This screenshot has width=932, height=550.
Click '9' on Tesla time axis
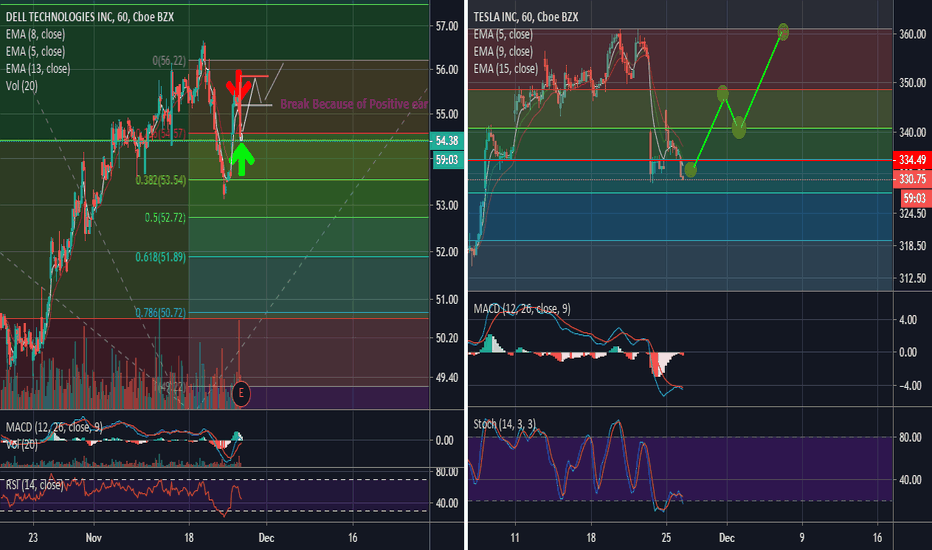pos(802,538)
